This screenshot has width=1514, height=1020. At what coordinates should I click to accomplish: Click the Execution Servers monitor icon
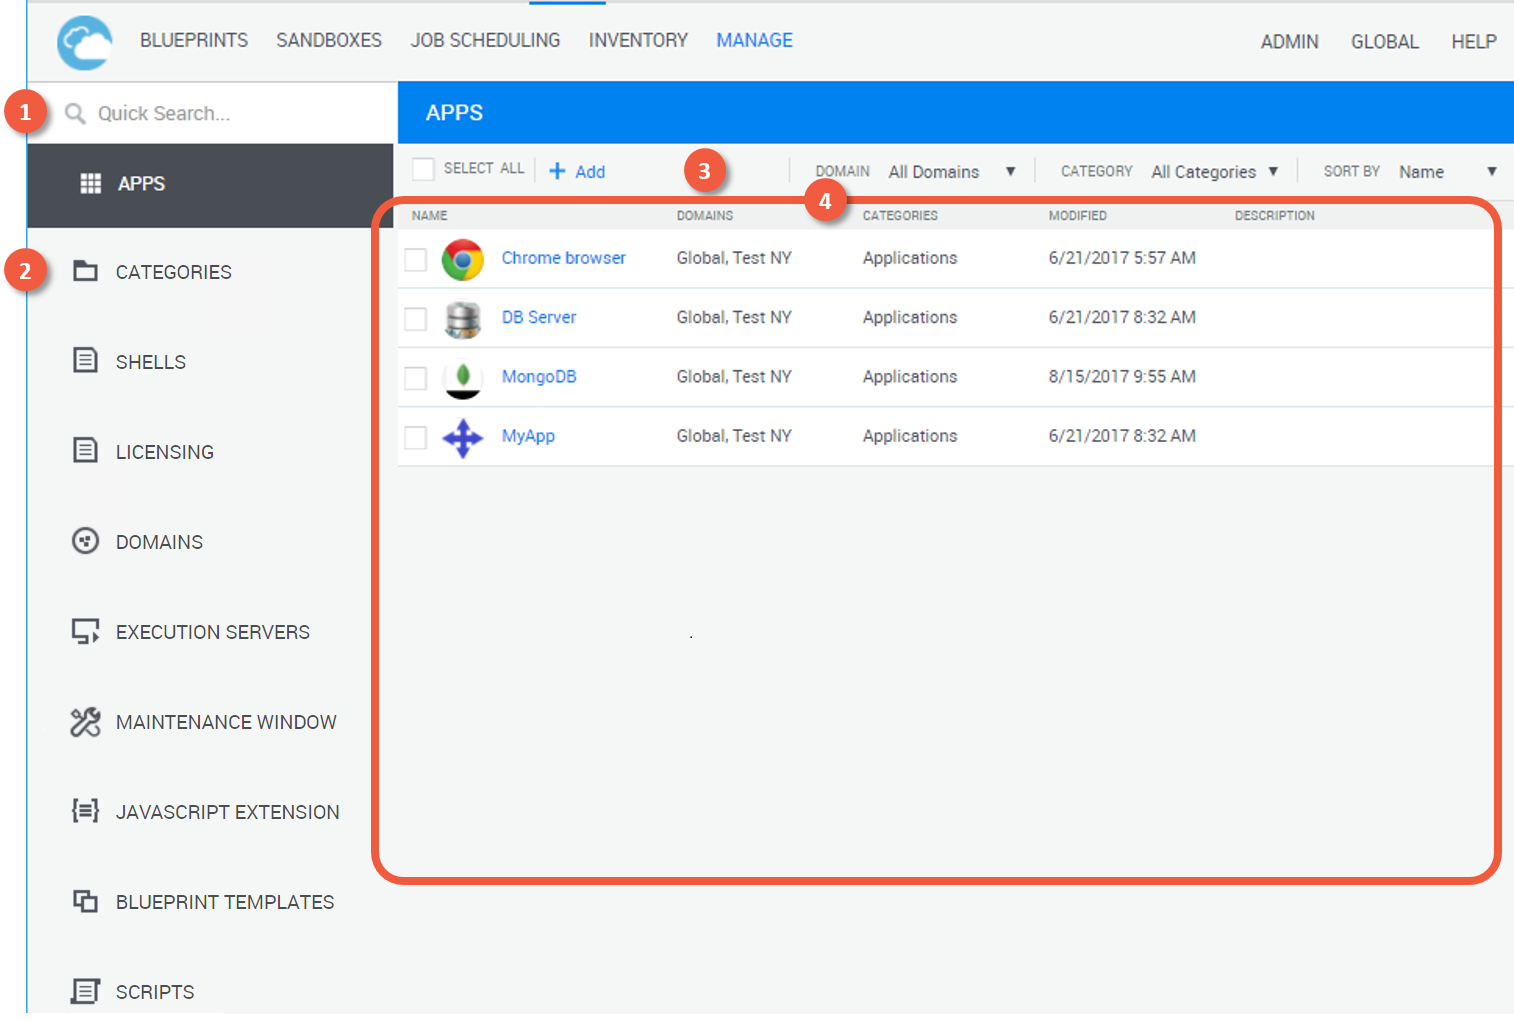(86, 631)
